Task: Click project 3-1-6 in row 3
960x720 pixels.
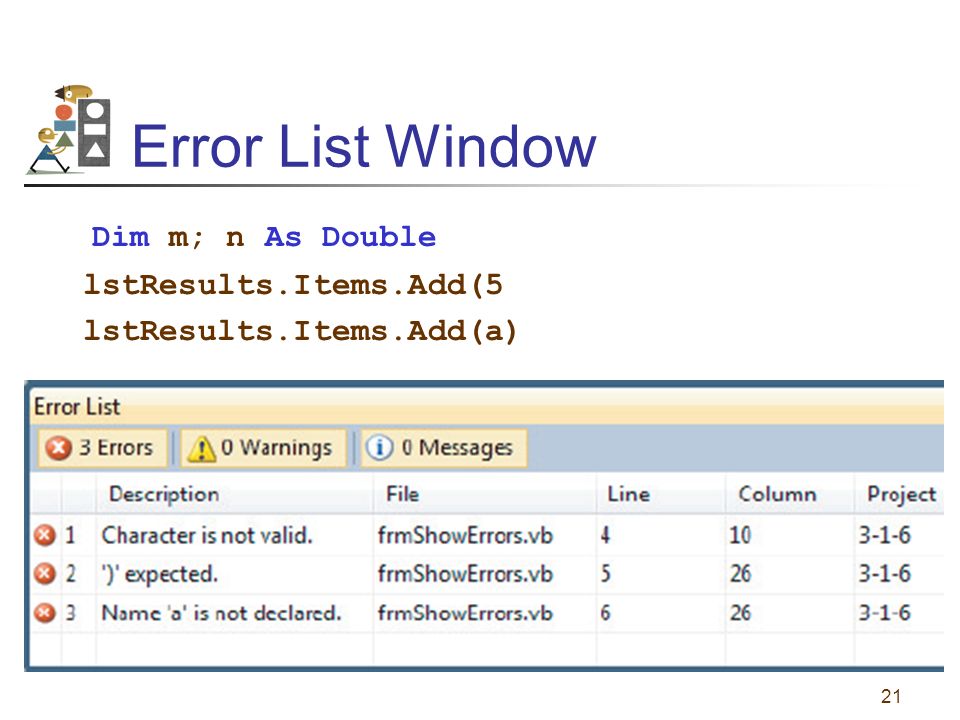Action: (x=884, y=613)
